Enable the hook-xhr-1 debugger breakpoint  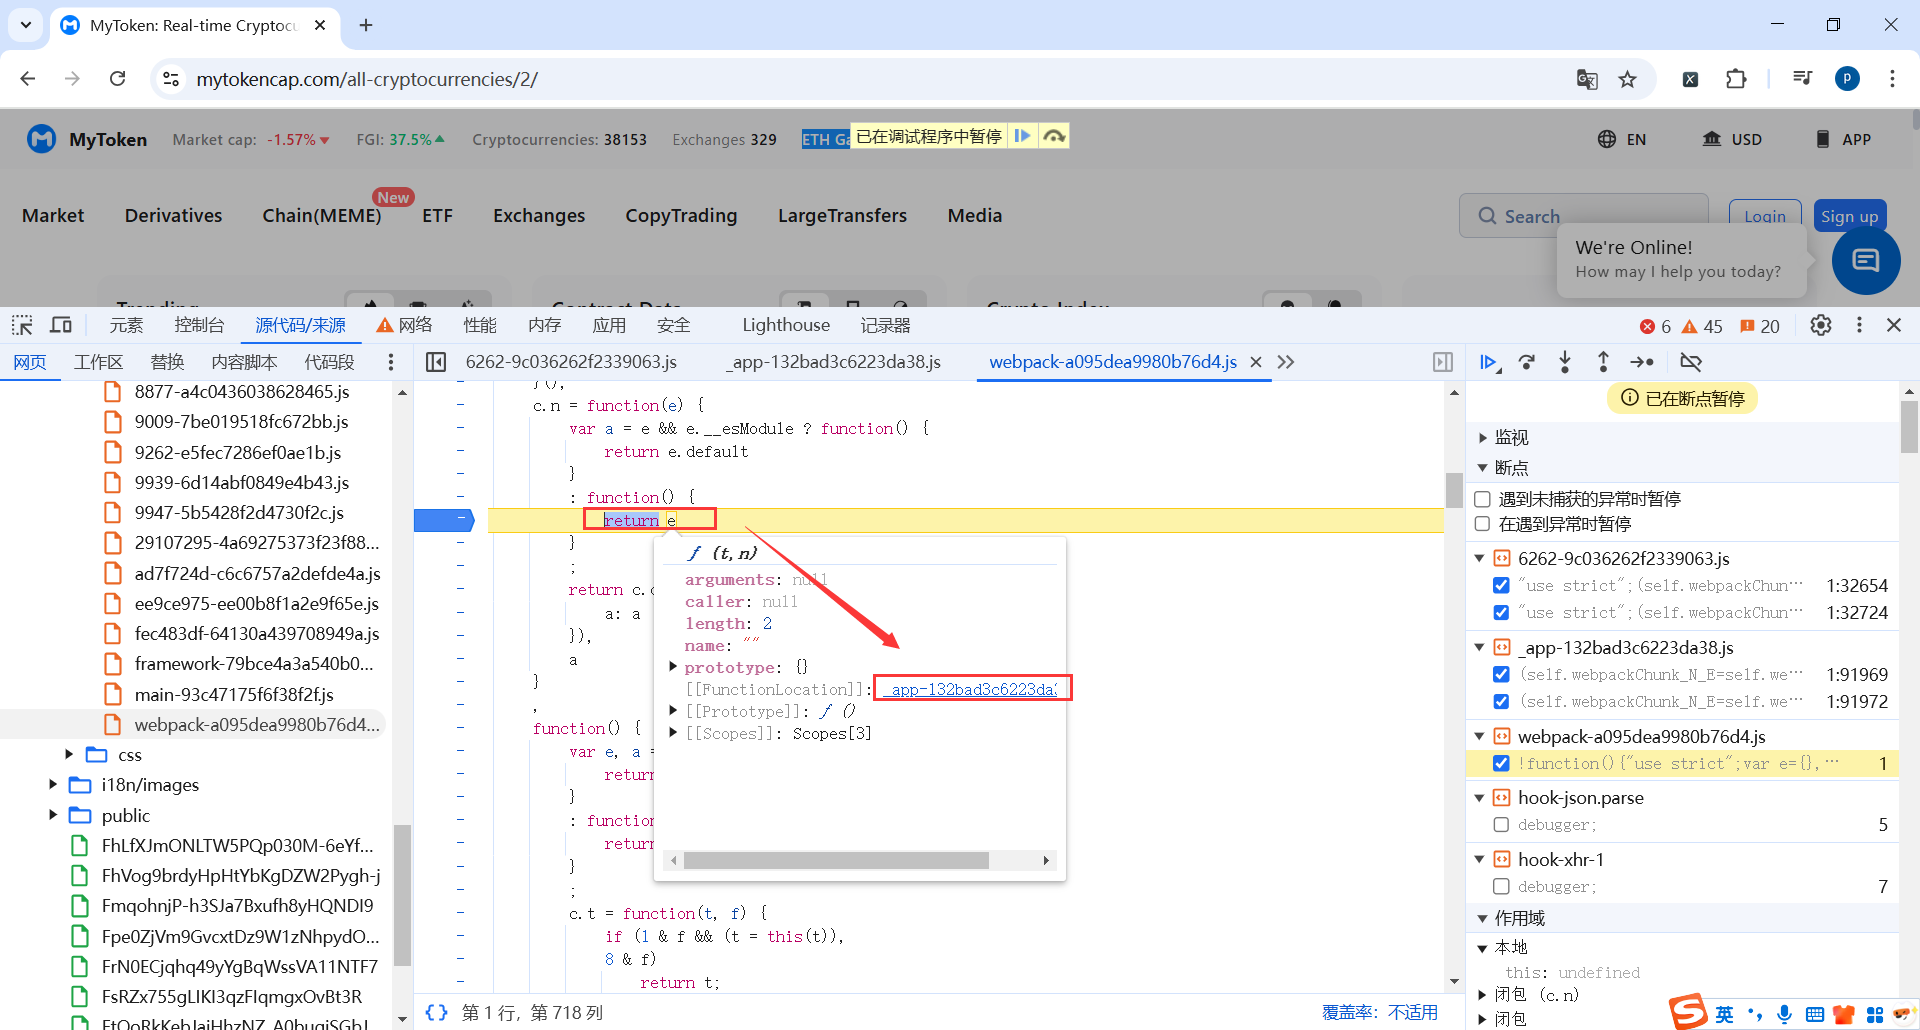point(1501,887)
